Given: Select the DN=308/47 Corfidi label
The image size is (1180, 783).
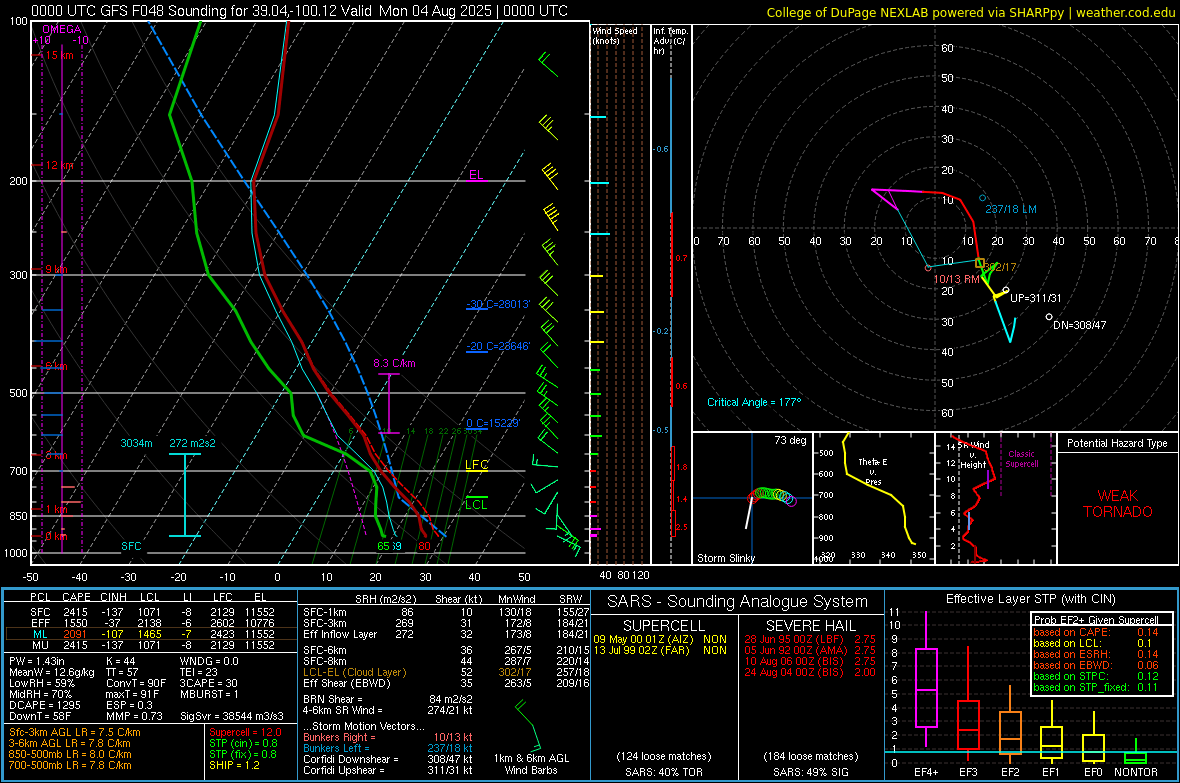Looking at the screenshot, I should (1080, 325).
